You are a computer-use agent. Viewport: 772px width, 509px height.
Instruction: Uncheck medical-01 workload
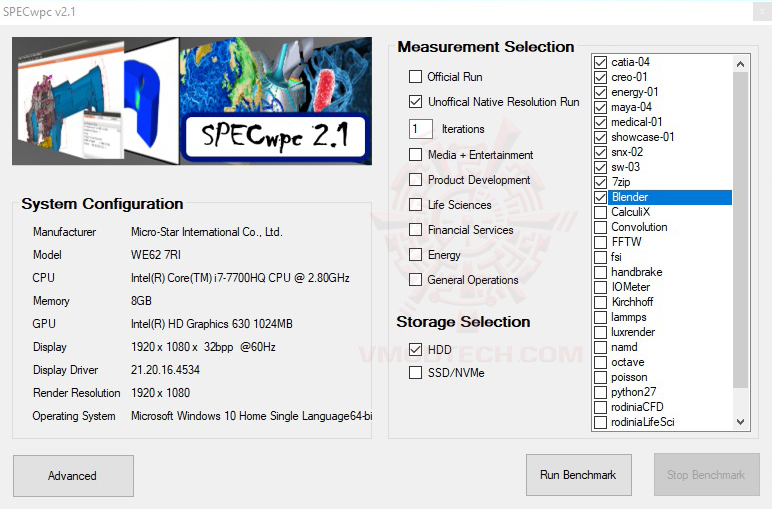point(600,122)
